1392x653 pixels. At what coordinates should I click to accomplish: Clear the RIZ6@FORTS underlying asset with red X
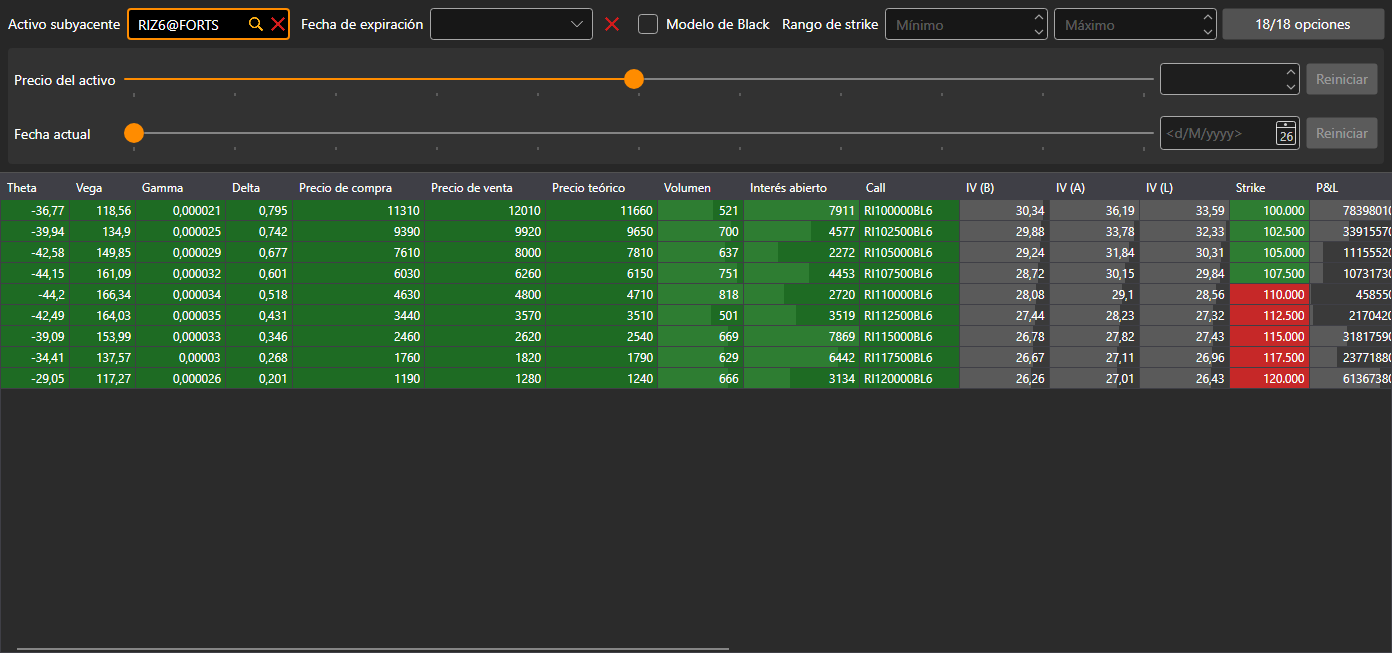tap(278, 24)
